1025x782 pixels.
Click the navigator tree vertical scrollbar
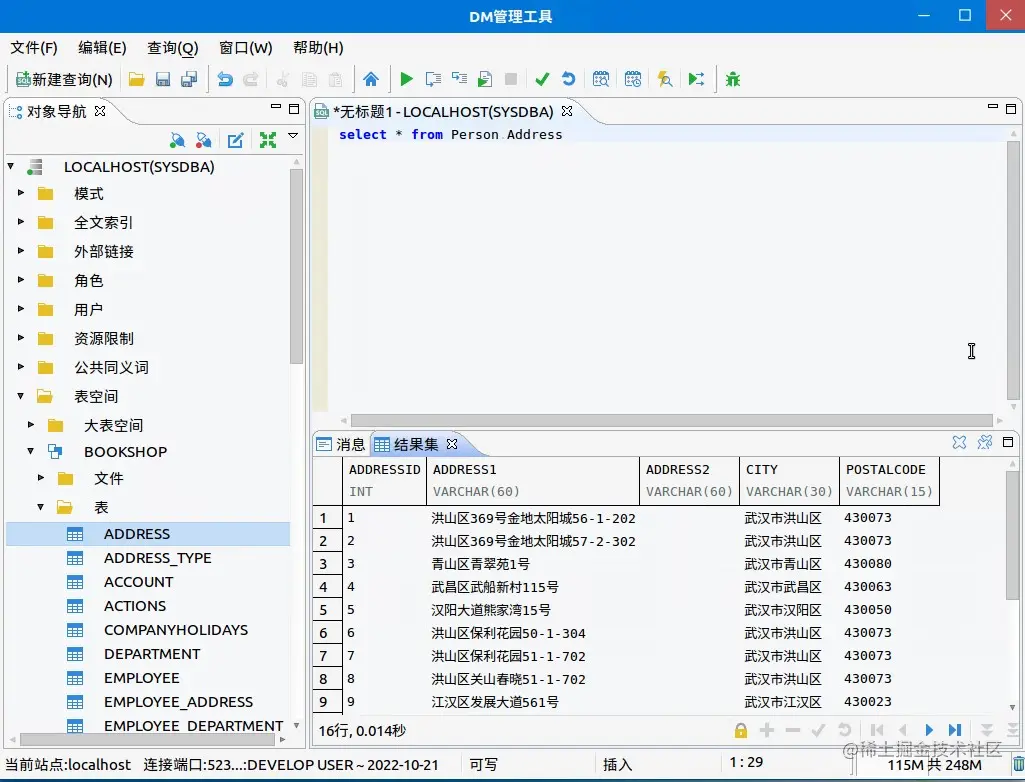295,266
